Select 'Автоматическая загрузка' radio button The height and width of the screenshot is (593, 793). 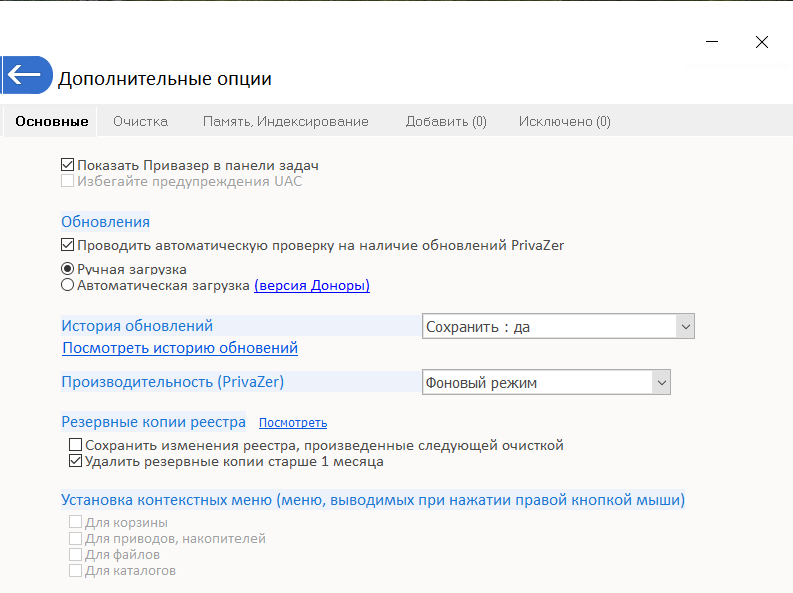[68, 285]
